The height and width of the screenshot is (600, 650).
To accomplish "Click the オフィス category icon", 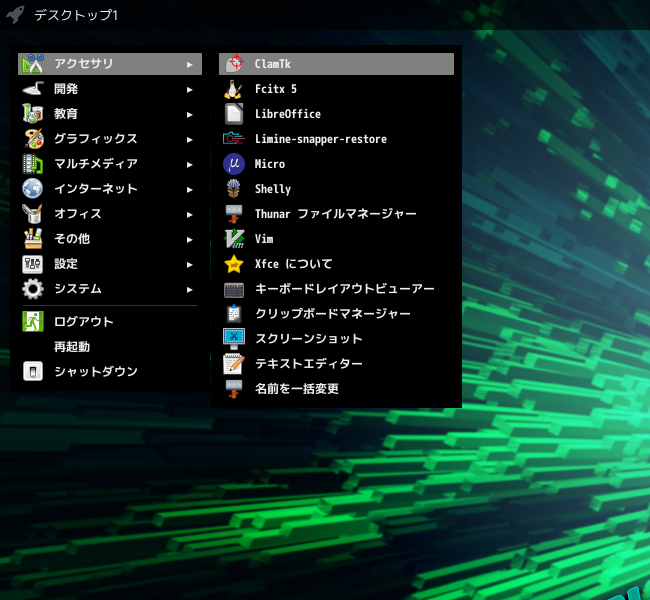I will pyautogui.click(x=33, y=214).
